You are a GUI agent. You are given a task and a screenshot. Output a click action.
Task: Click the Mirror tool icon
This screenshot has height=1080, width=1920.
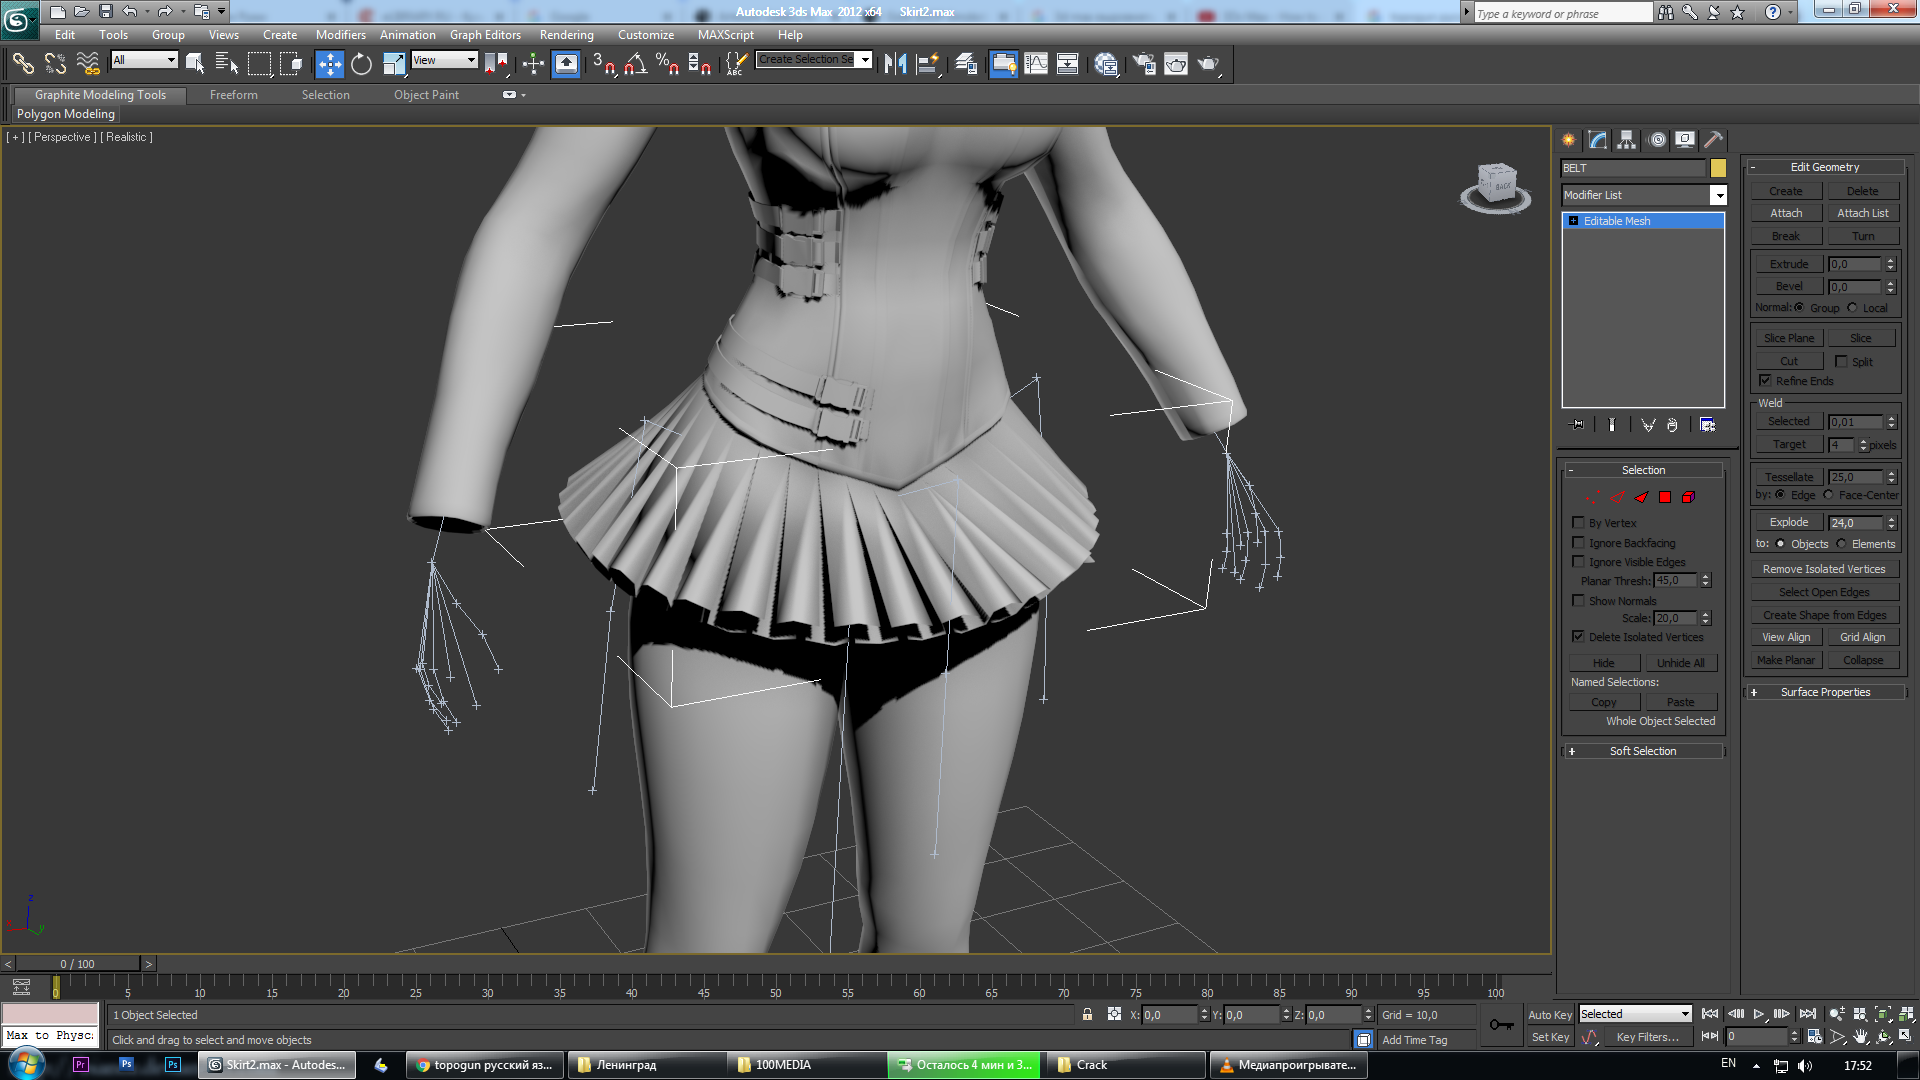click(x=895, y=64)
